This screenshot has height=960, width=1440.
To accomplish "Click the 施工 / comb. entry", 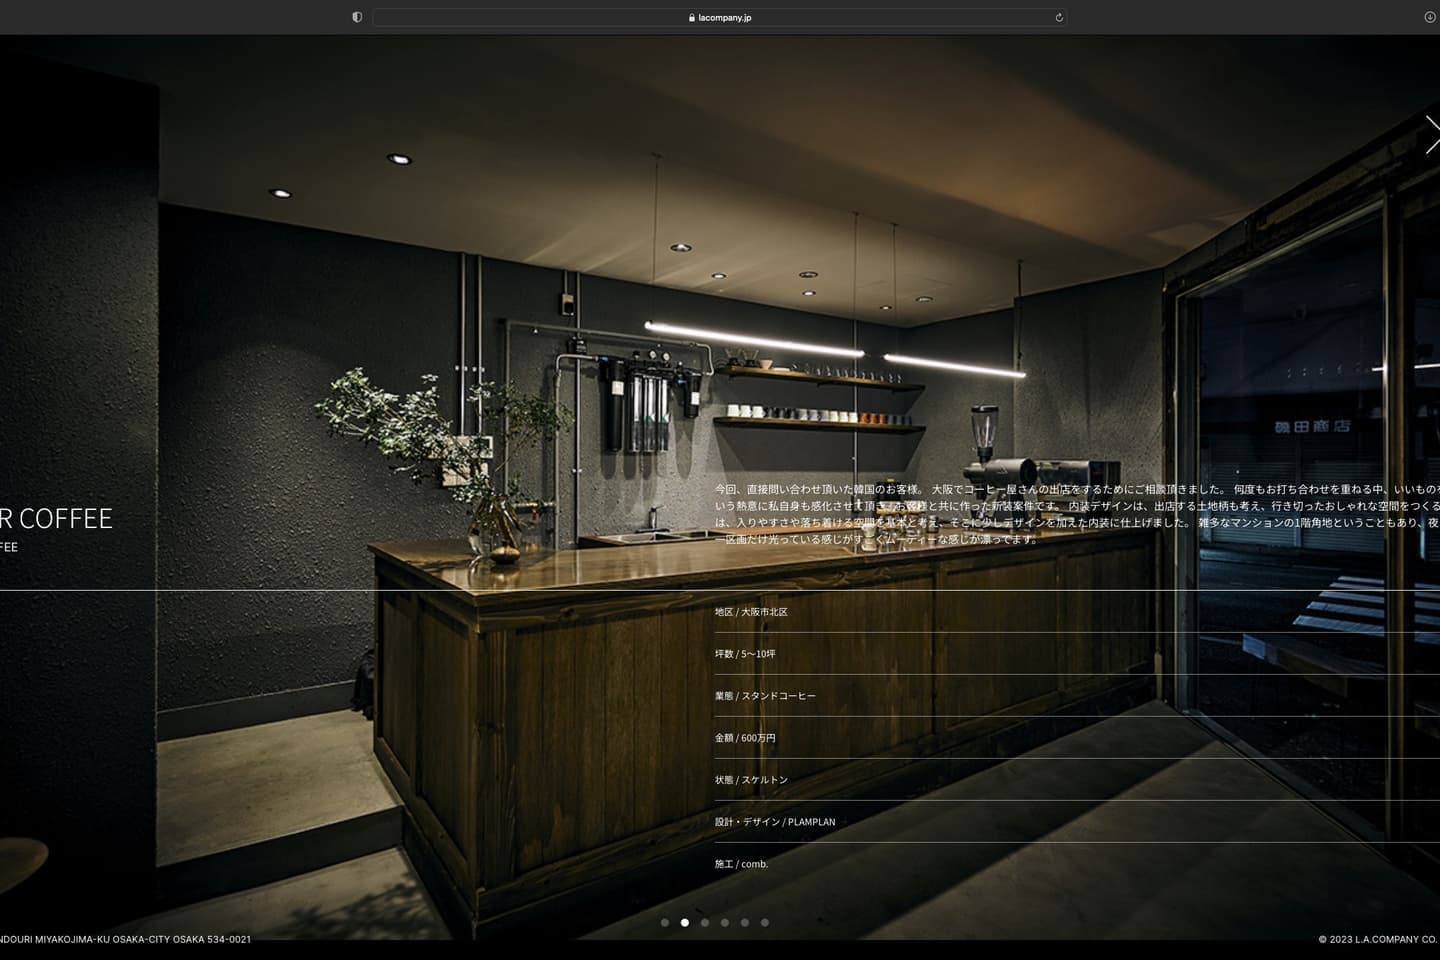I will pyautogui.click(x=741, y=864).
